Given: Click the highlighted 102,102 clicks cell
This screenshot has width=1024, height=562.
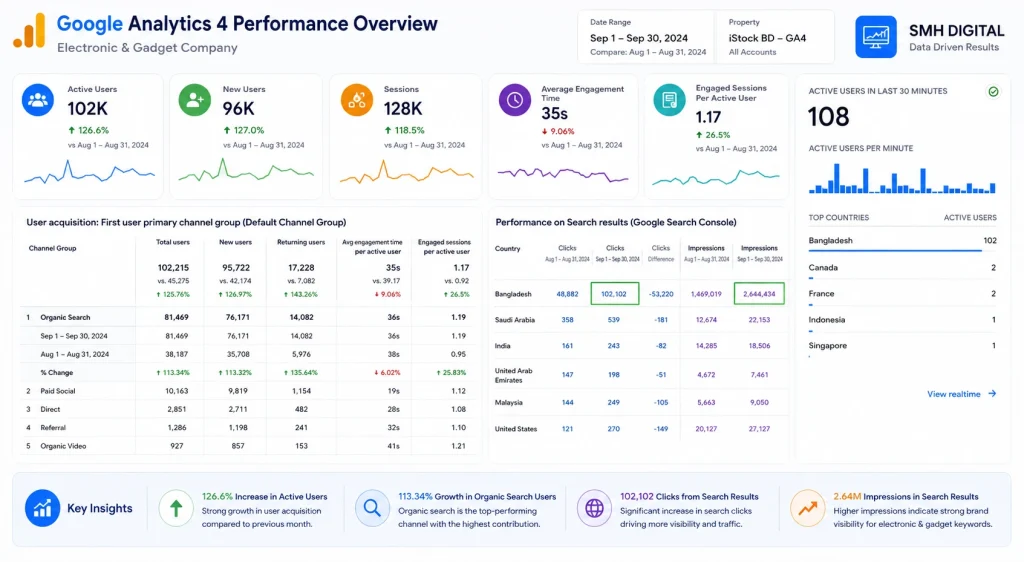Looking at the screenshot, I should click(615, 294).
